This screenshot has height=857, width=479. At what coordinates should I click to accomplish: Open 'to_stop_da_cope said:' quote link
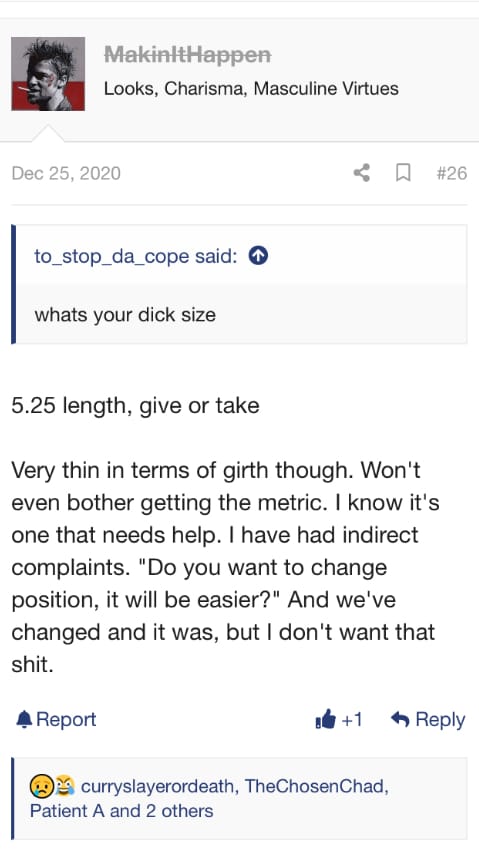point(136,256)
